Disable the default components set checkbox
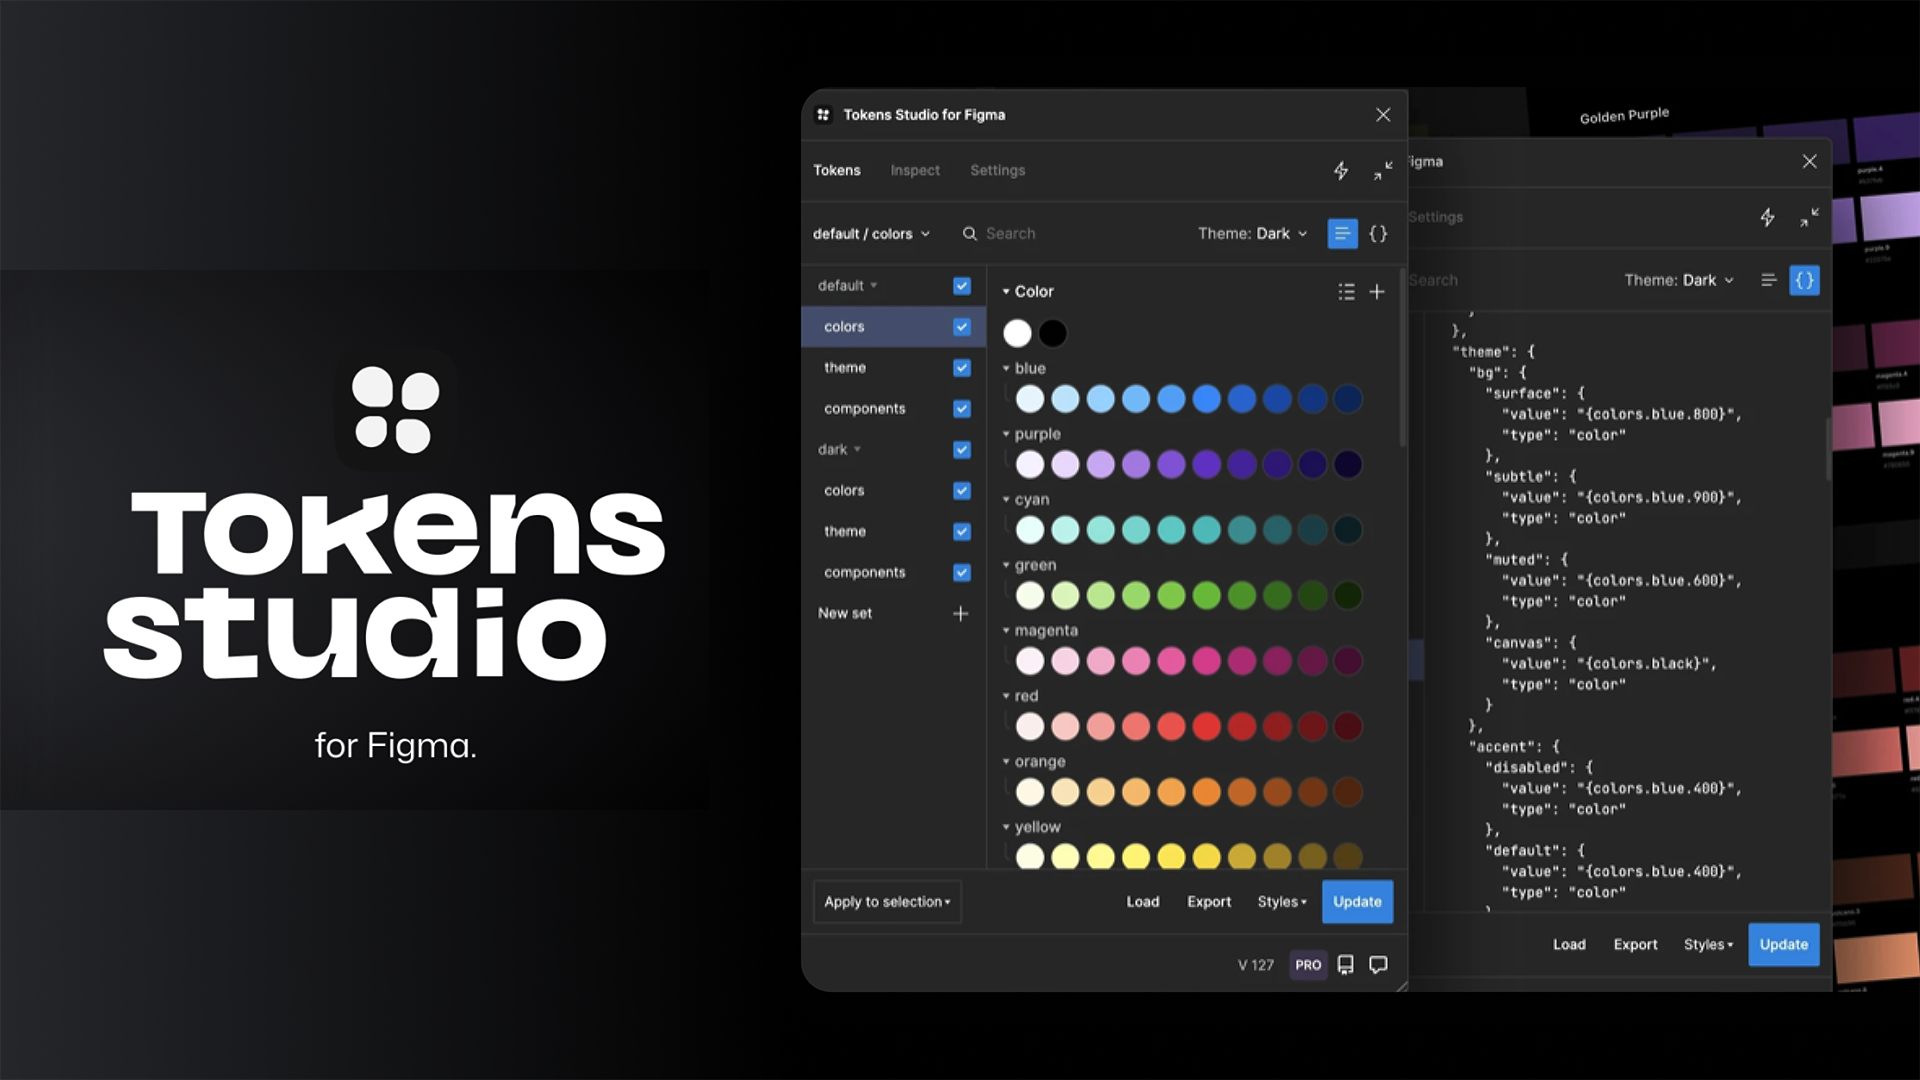Viewport: 1920px width, 1080px height. [x=961, y=408]
